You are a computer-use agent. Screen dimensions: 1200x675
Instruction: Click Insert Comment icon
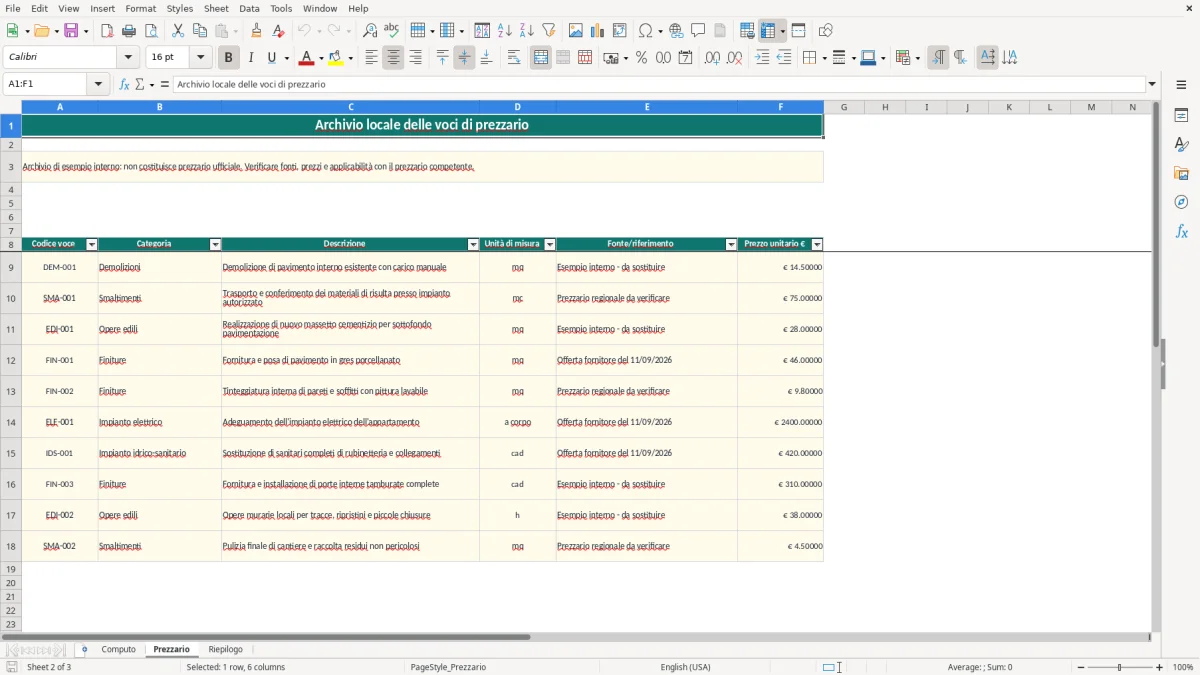tap(698, 31)
